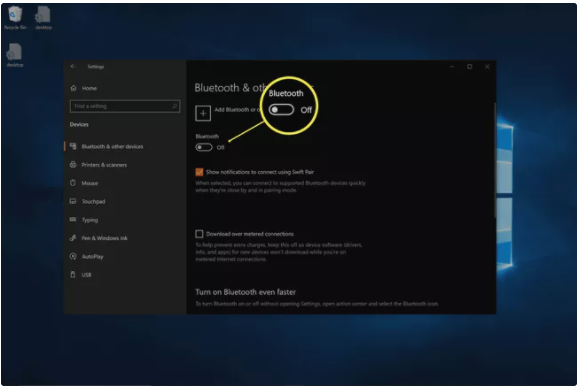This screenshot has height=392, width=580.
Task: Click the Touchpad sidebar icon
Action: click(x=73, y=201)
